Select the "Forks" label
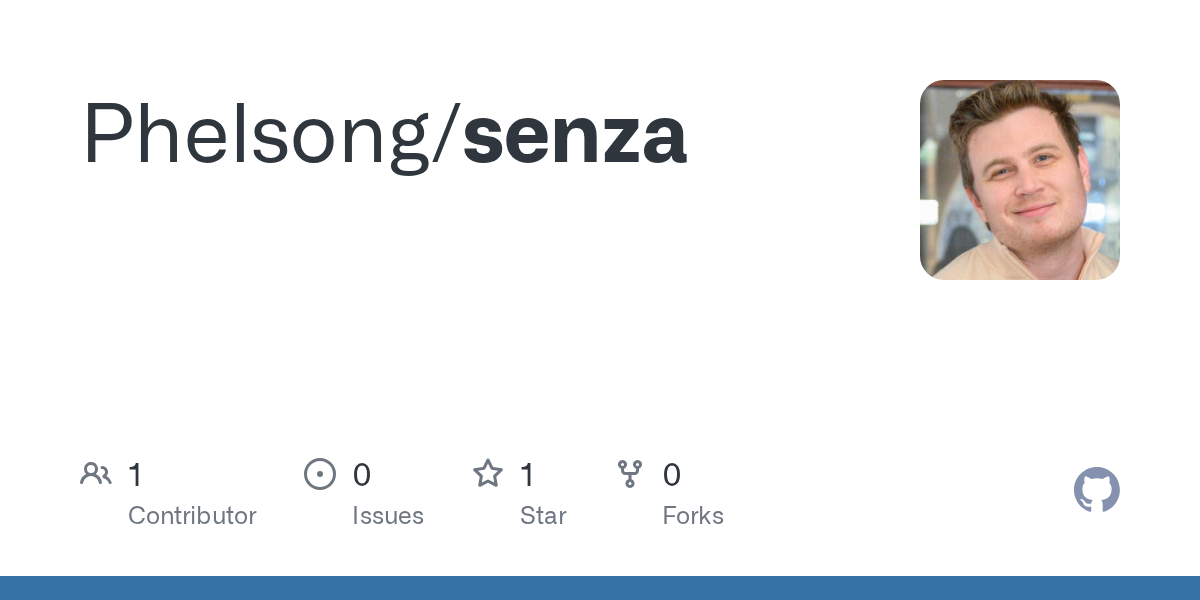 pos(693,516)
